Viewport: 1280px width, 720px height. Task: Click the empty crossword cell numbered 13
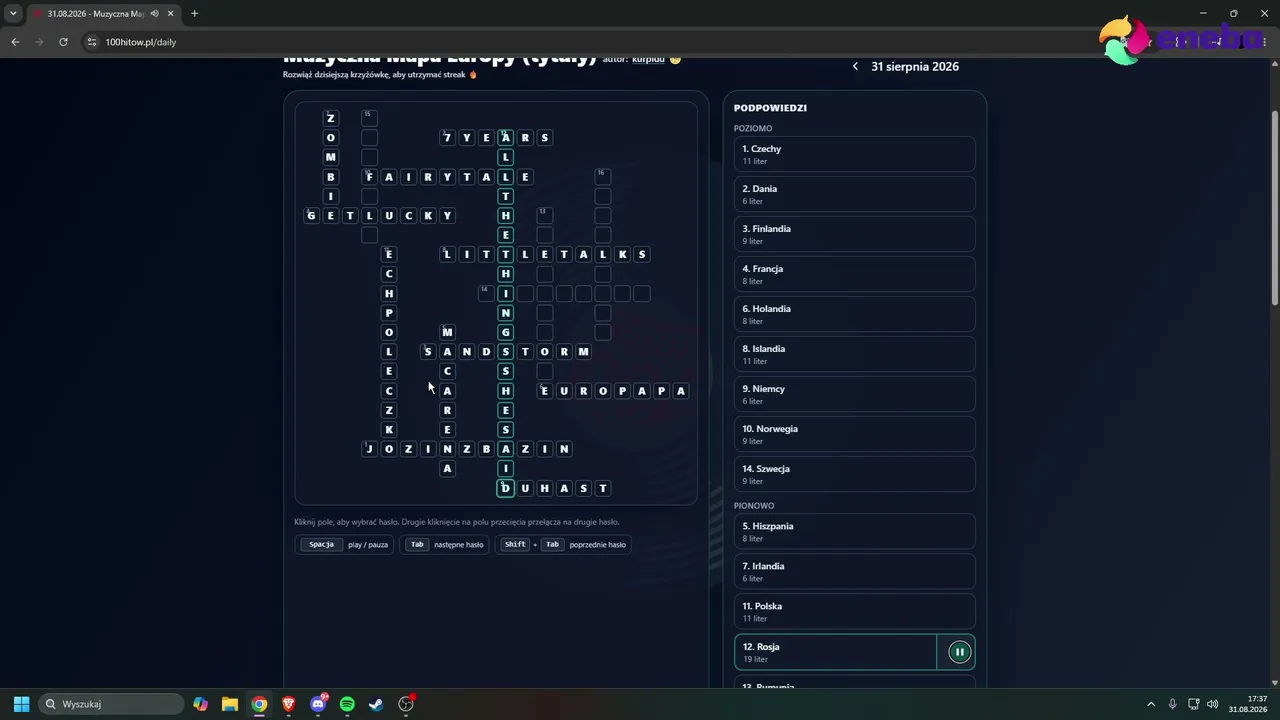[x=545, y=215]
